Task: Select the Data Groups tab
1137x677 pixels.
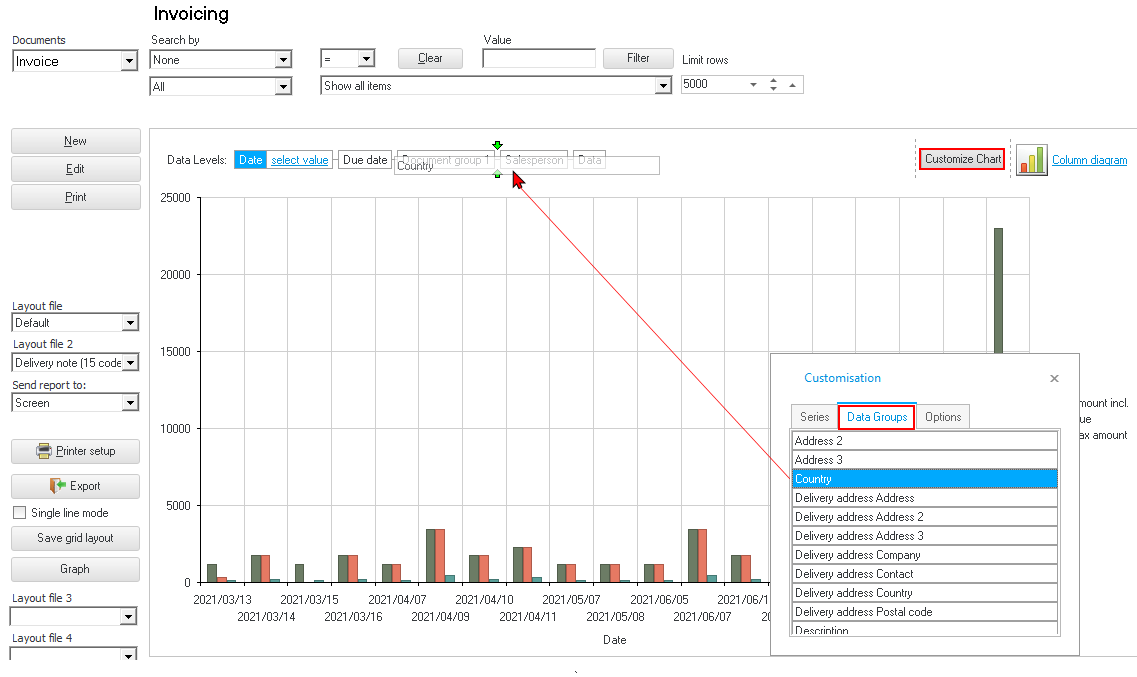Action: click(877, 417)
